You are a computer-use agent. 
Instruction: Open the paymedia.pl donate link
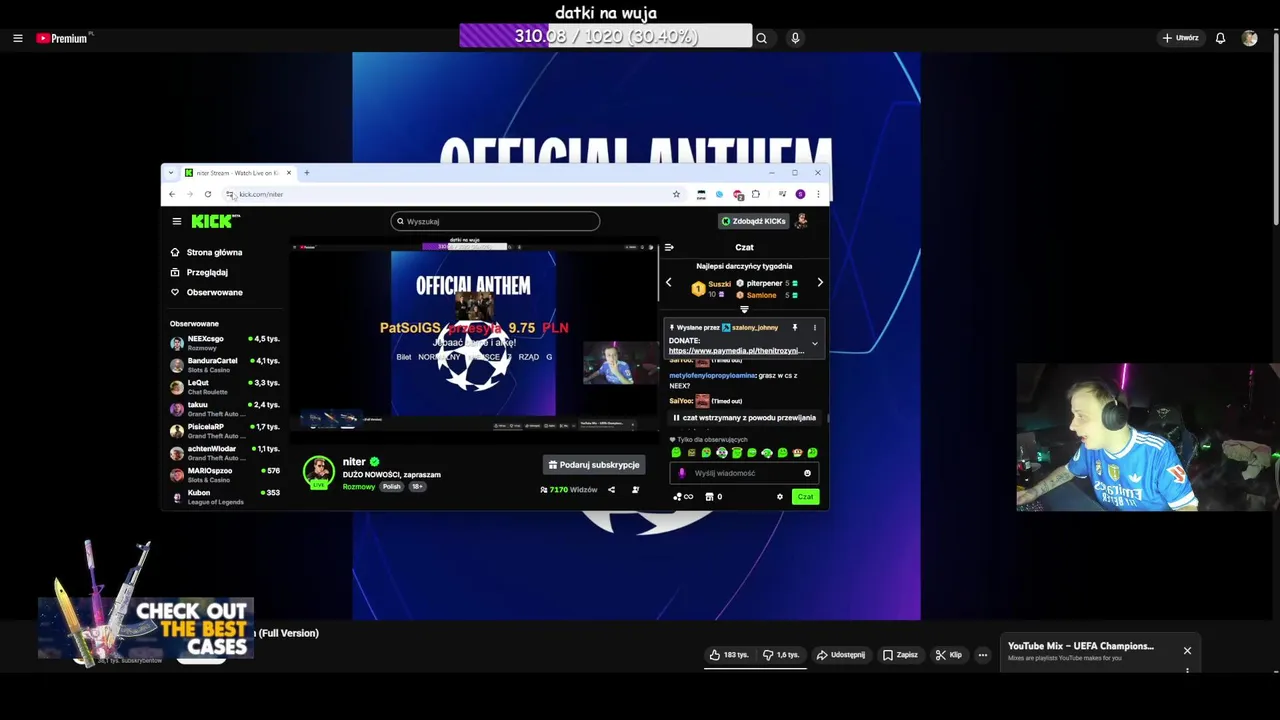pos(736,351)
